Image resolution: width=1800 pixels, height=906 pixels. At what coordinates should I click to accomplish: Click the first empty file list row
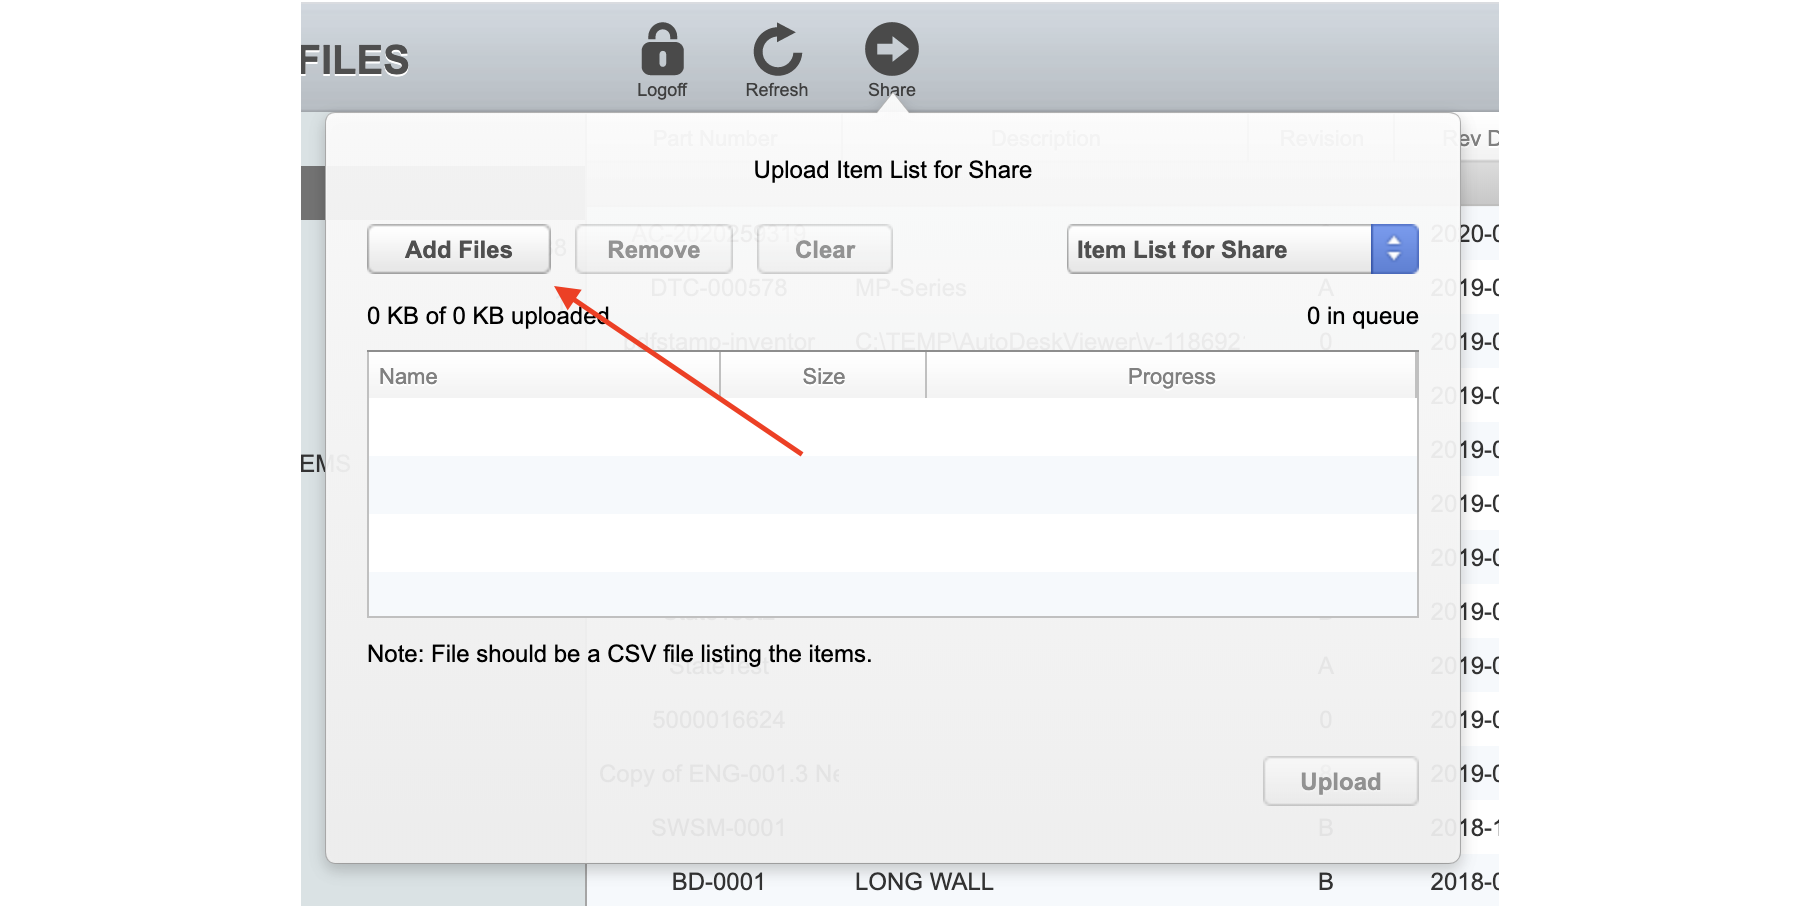point(893,427)
